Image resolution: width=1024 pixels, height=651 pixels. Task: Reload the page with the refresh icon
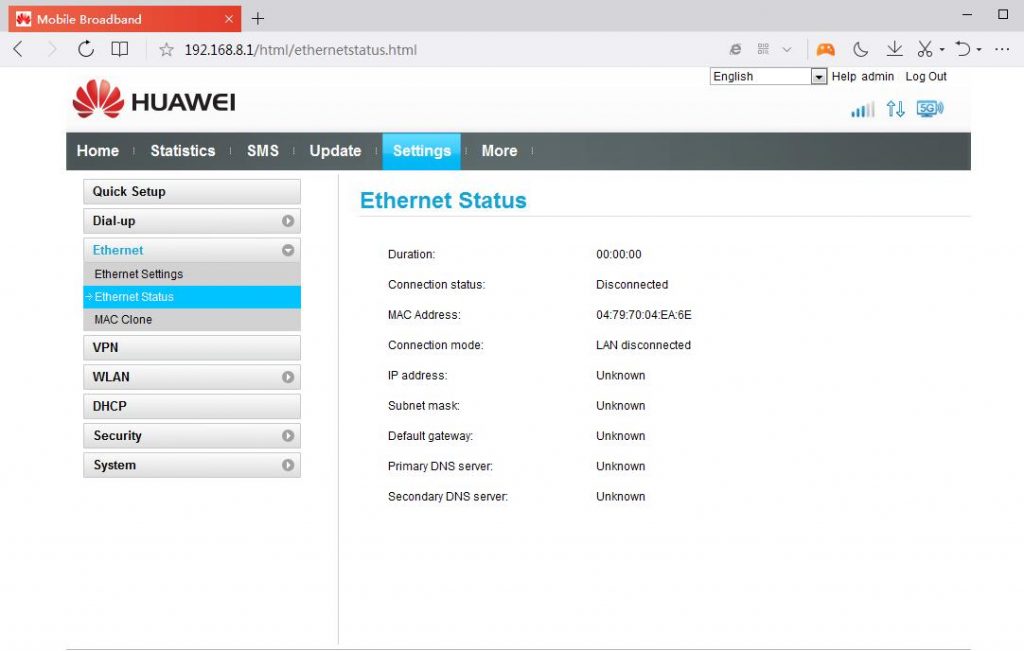click(86, 48)
